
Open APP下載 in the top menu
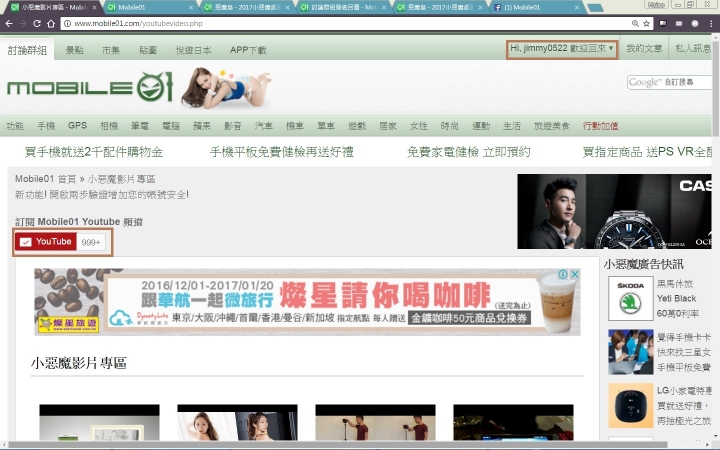248,50
